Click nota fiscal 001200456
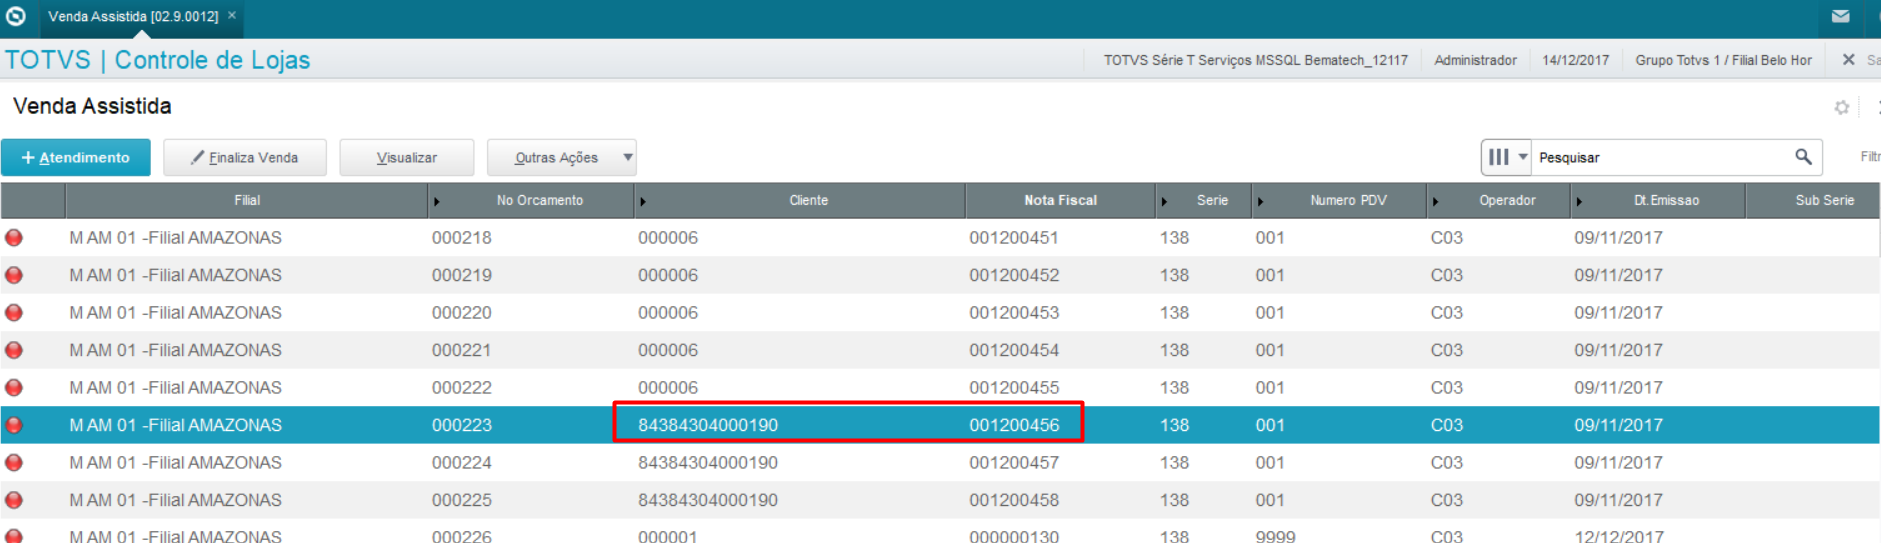 coord(1014,425)
